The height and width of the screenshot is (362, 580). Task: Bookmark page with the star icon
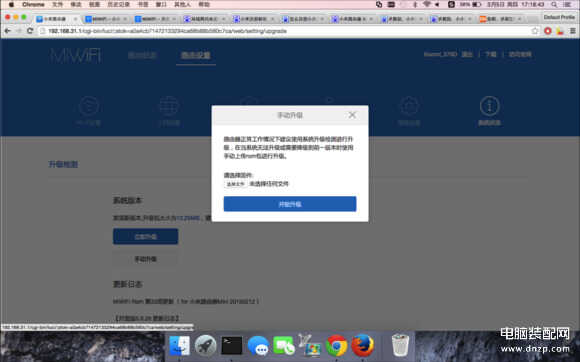point(535,31)
